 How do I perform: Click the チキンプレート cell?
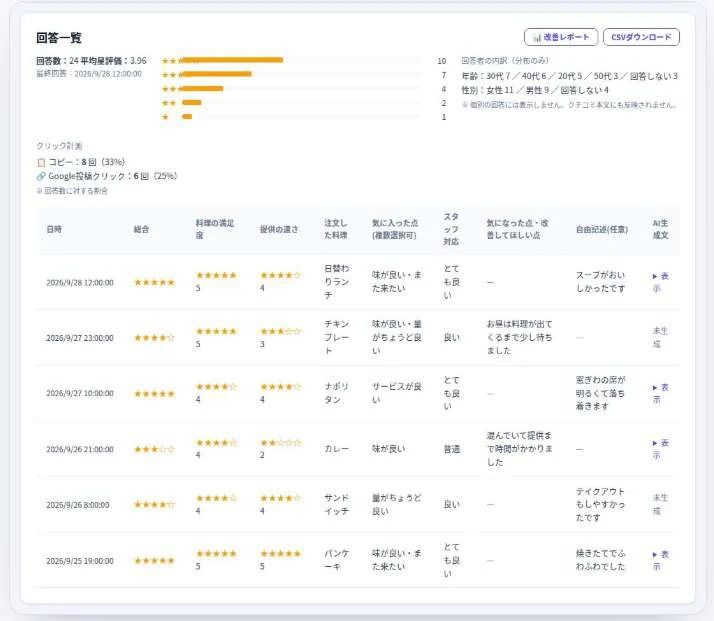tap(337, 337)
